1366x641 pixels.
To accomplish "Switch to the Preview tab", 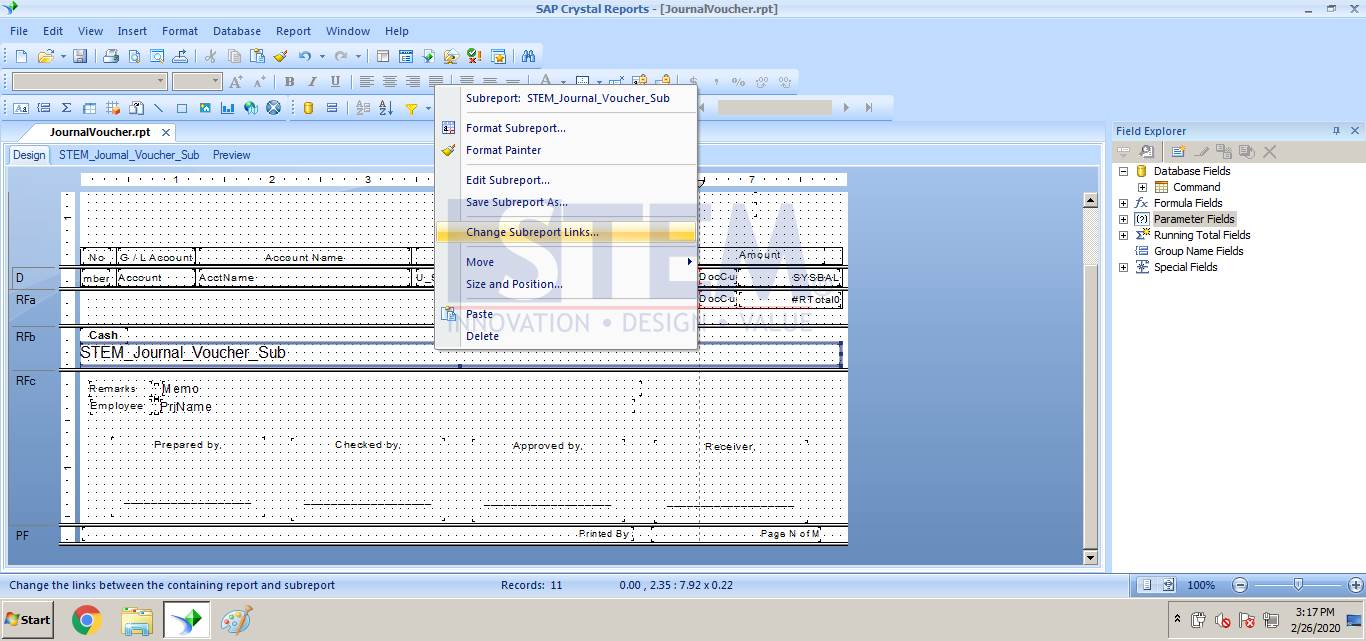I will [x=231, y=155].
